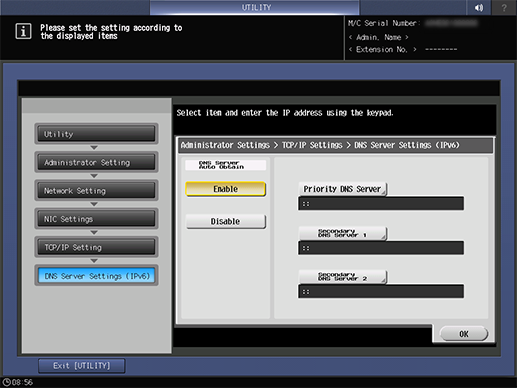This screenshot has width=517, height=388.
Task: Select DNS Server Settings (IPv6) item
Action: point(96,276)
